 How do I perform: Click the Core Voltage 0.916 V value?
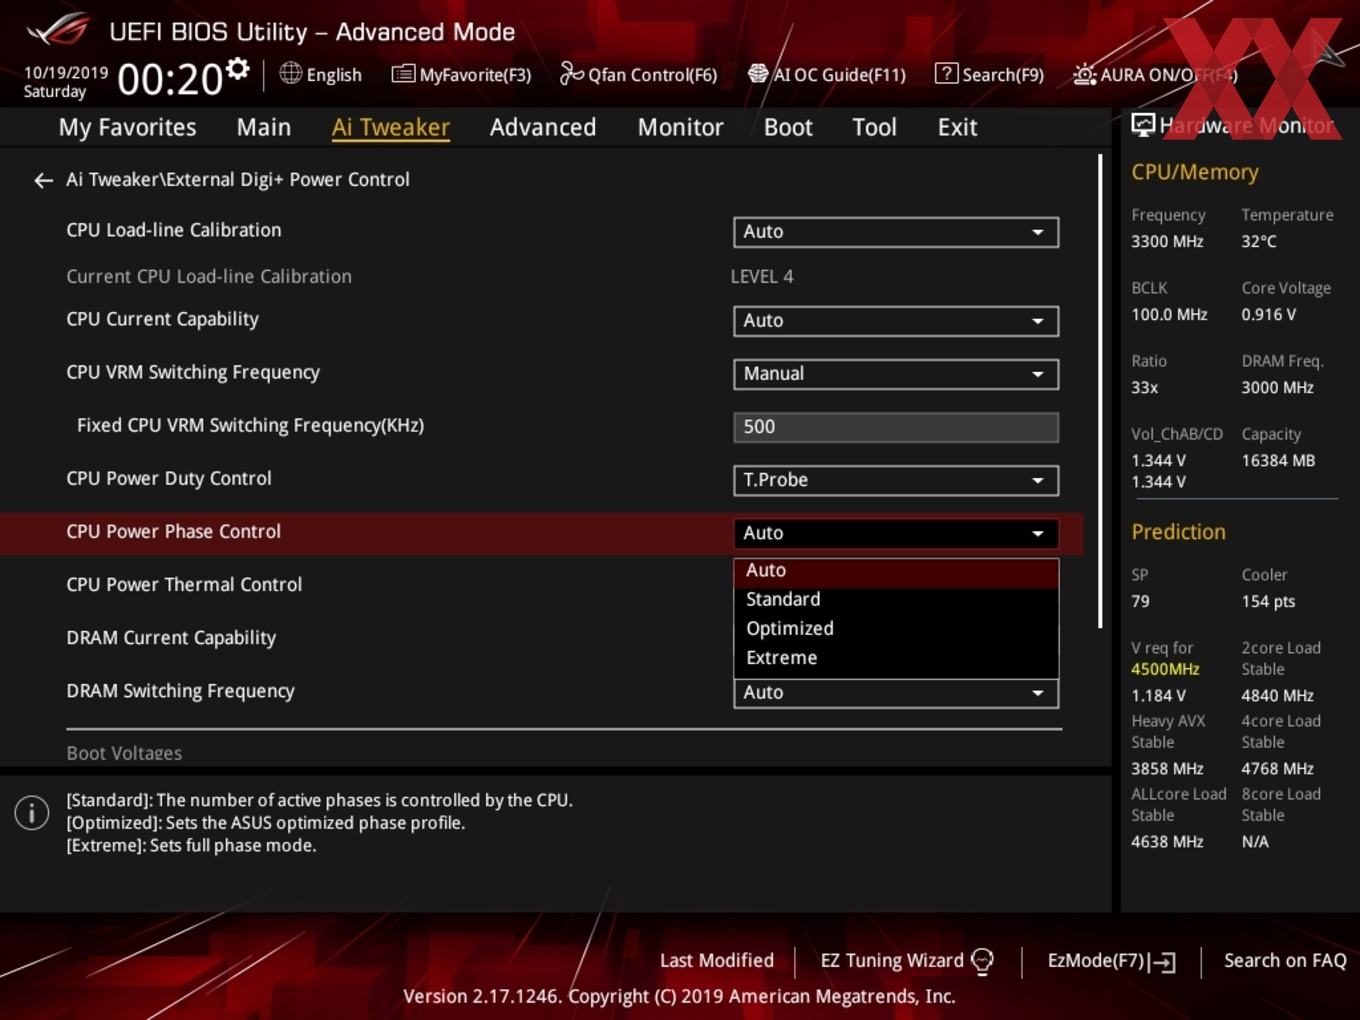1269,315
